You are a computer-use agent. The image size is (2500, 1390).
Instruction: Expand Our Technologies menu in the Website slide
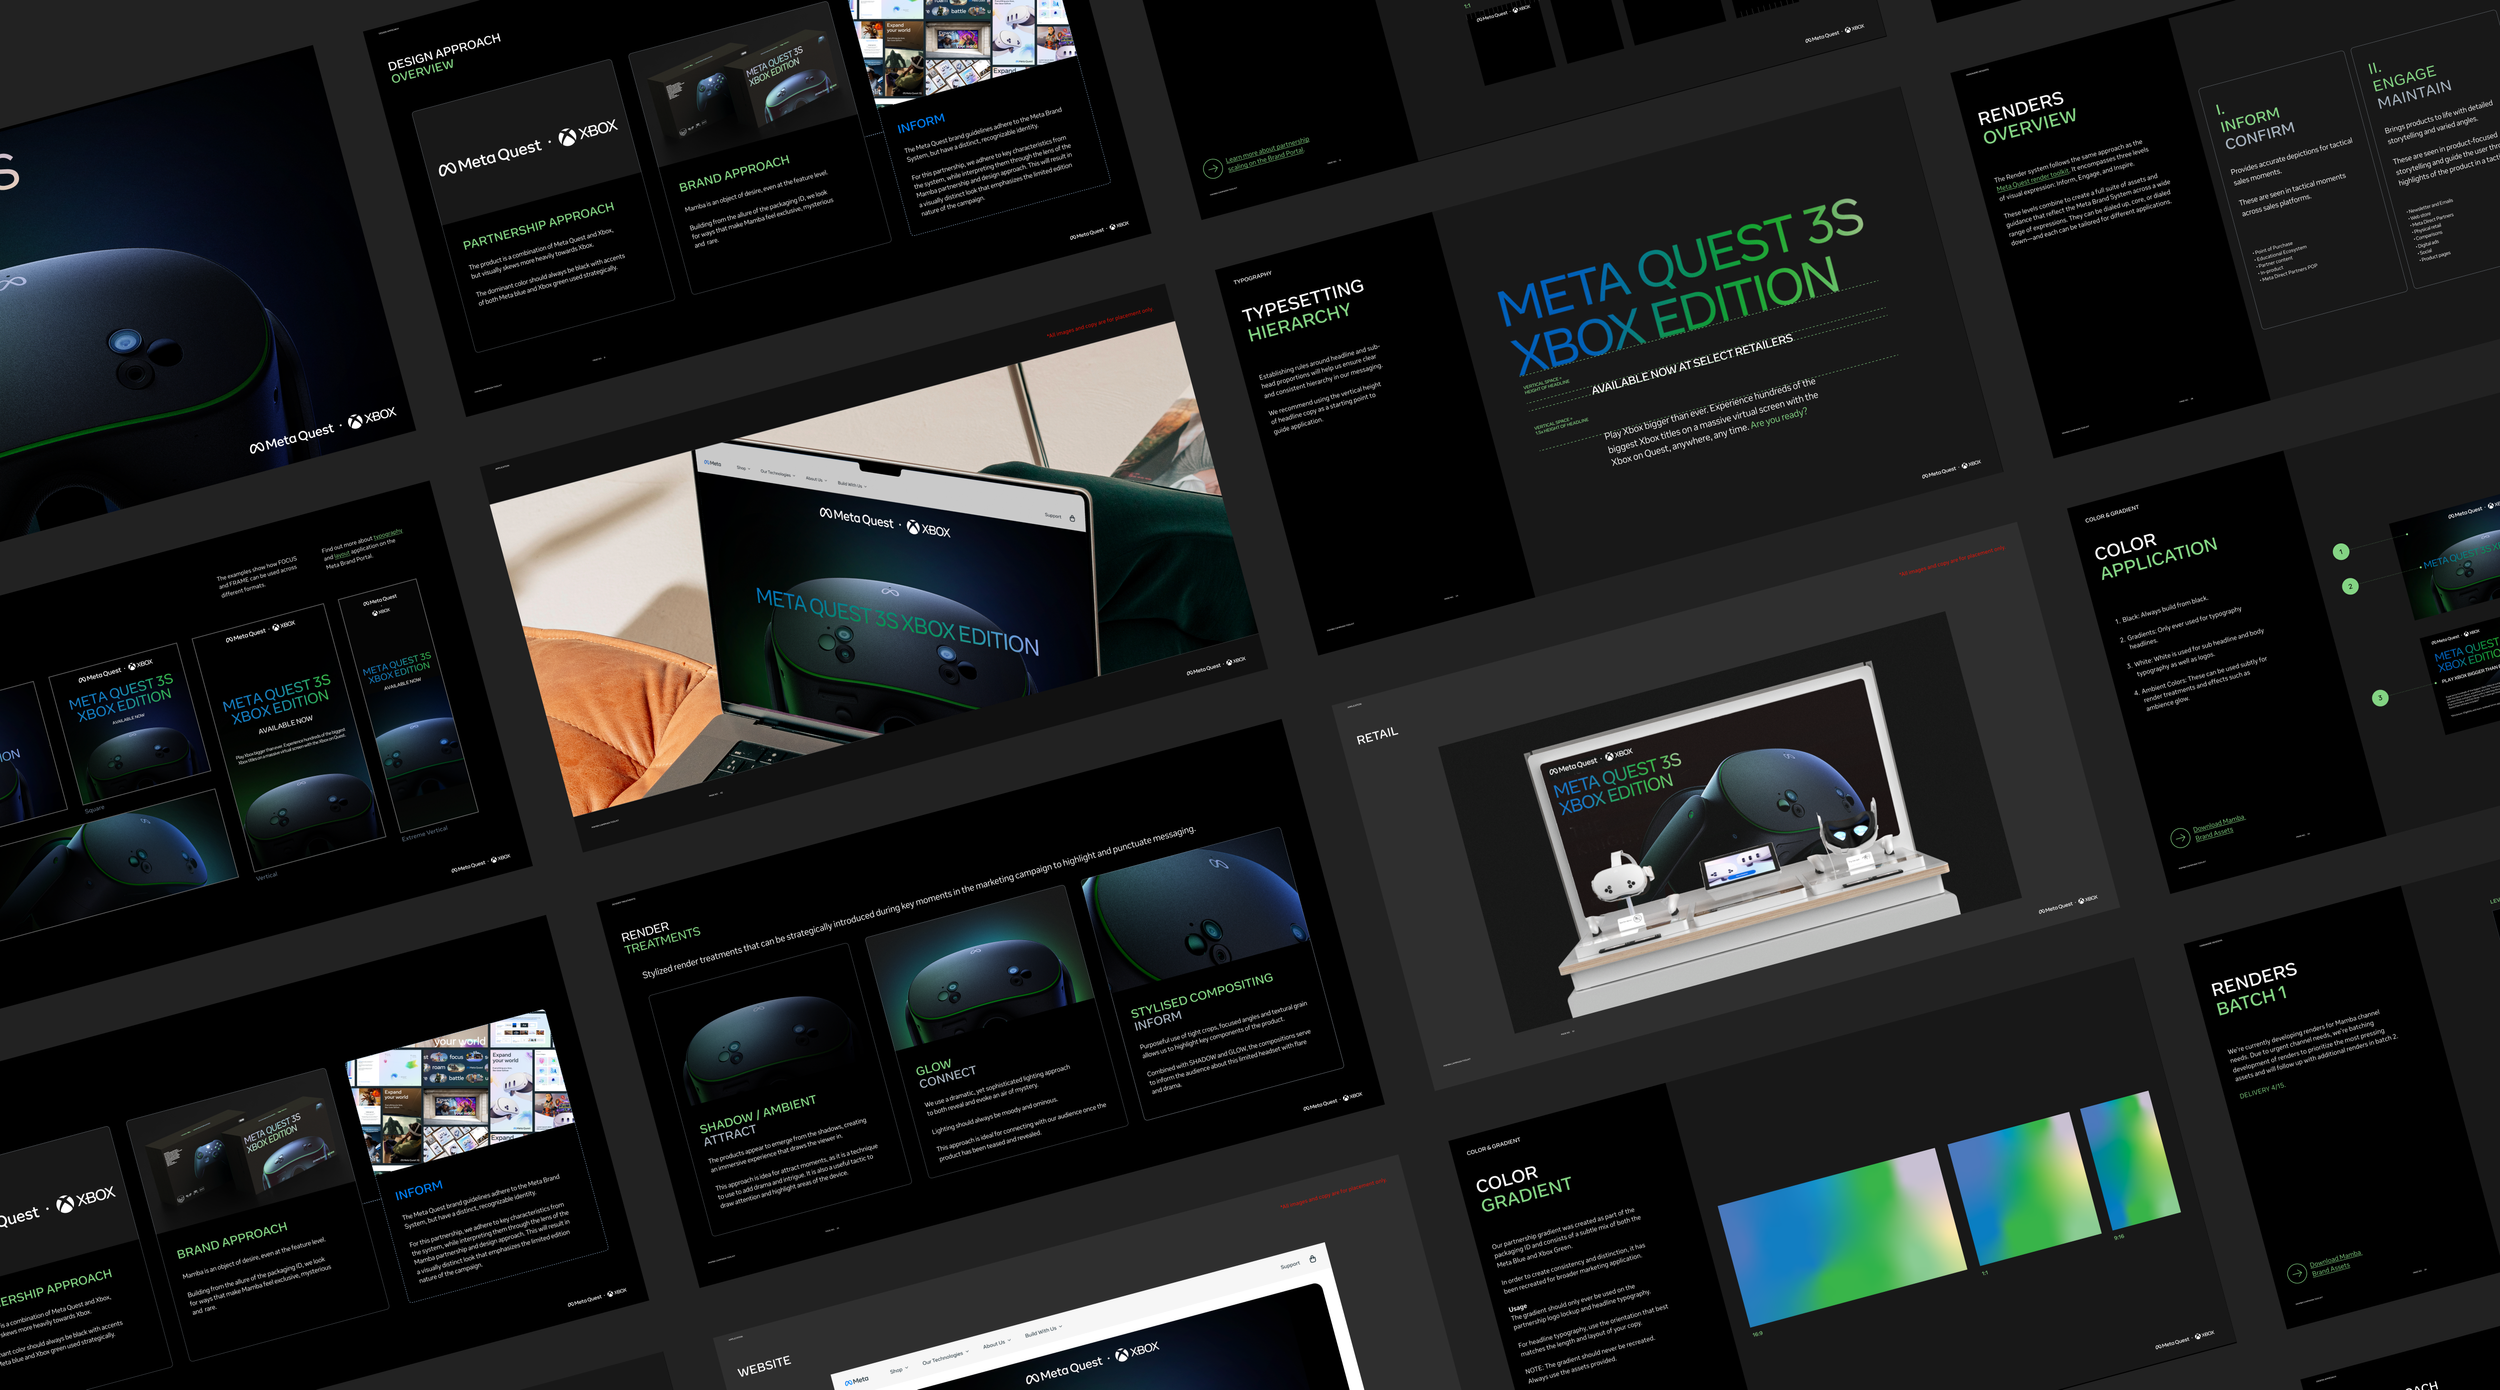click(944, 1357)
